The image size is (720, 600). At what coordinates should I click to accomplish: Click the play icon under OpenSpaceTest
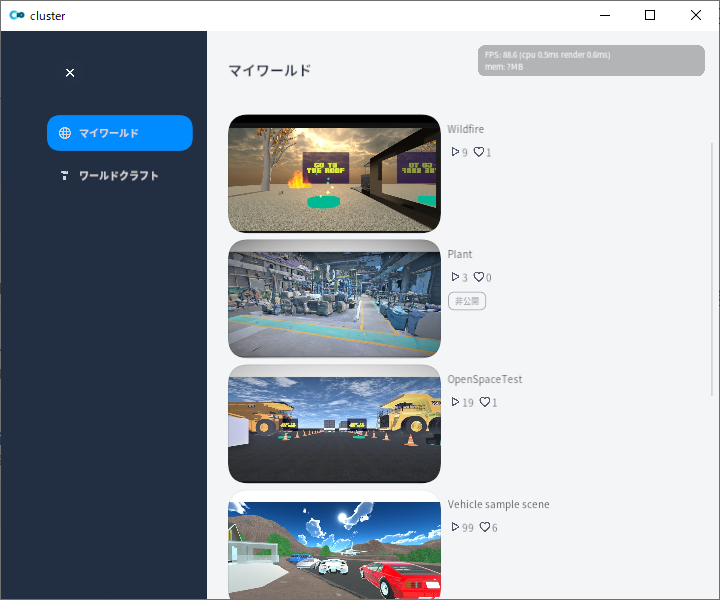[x=455, y=402]
